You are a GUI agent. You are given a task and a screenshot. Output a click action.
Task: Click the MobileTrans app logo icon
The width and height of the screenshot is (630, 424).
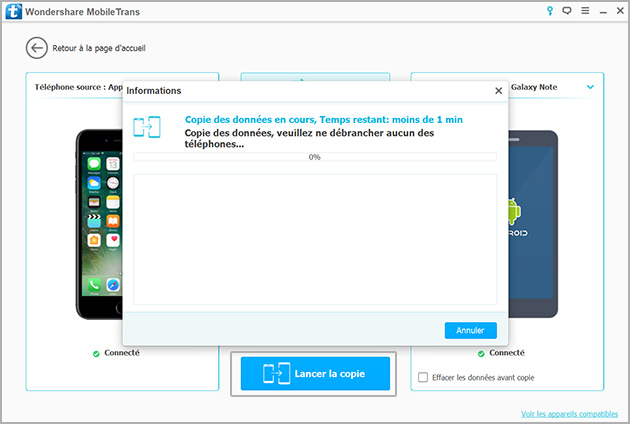point(13,11)
